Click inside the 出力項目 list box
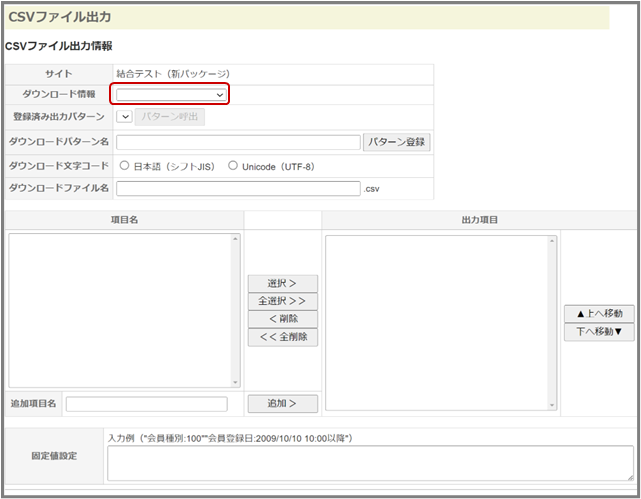641x499 pixels. pyautogui.click(x=436, y=322)
